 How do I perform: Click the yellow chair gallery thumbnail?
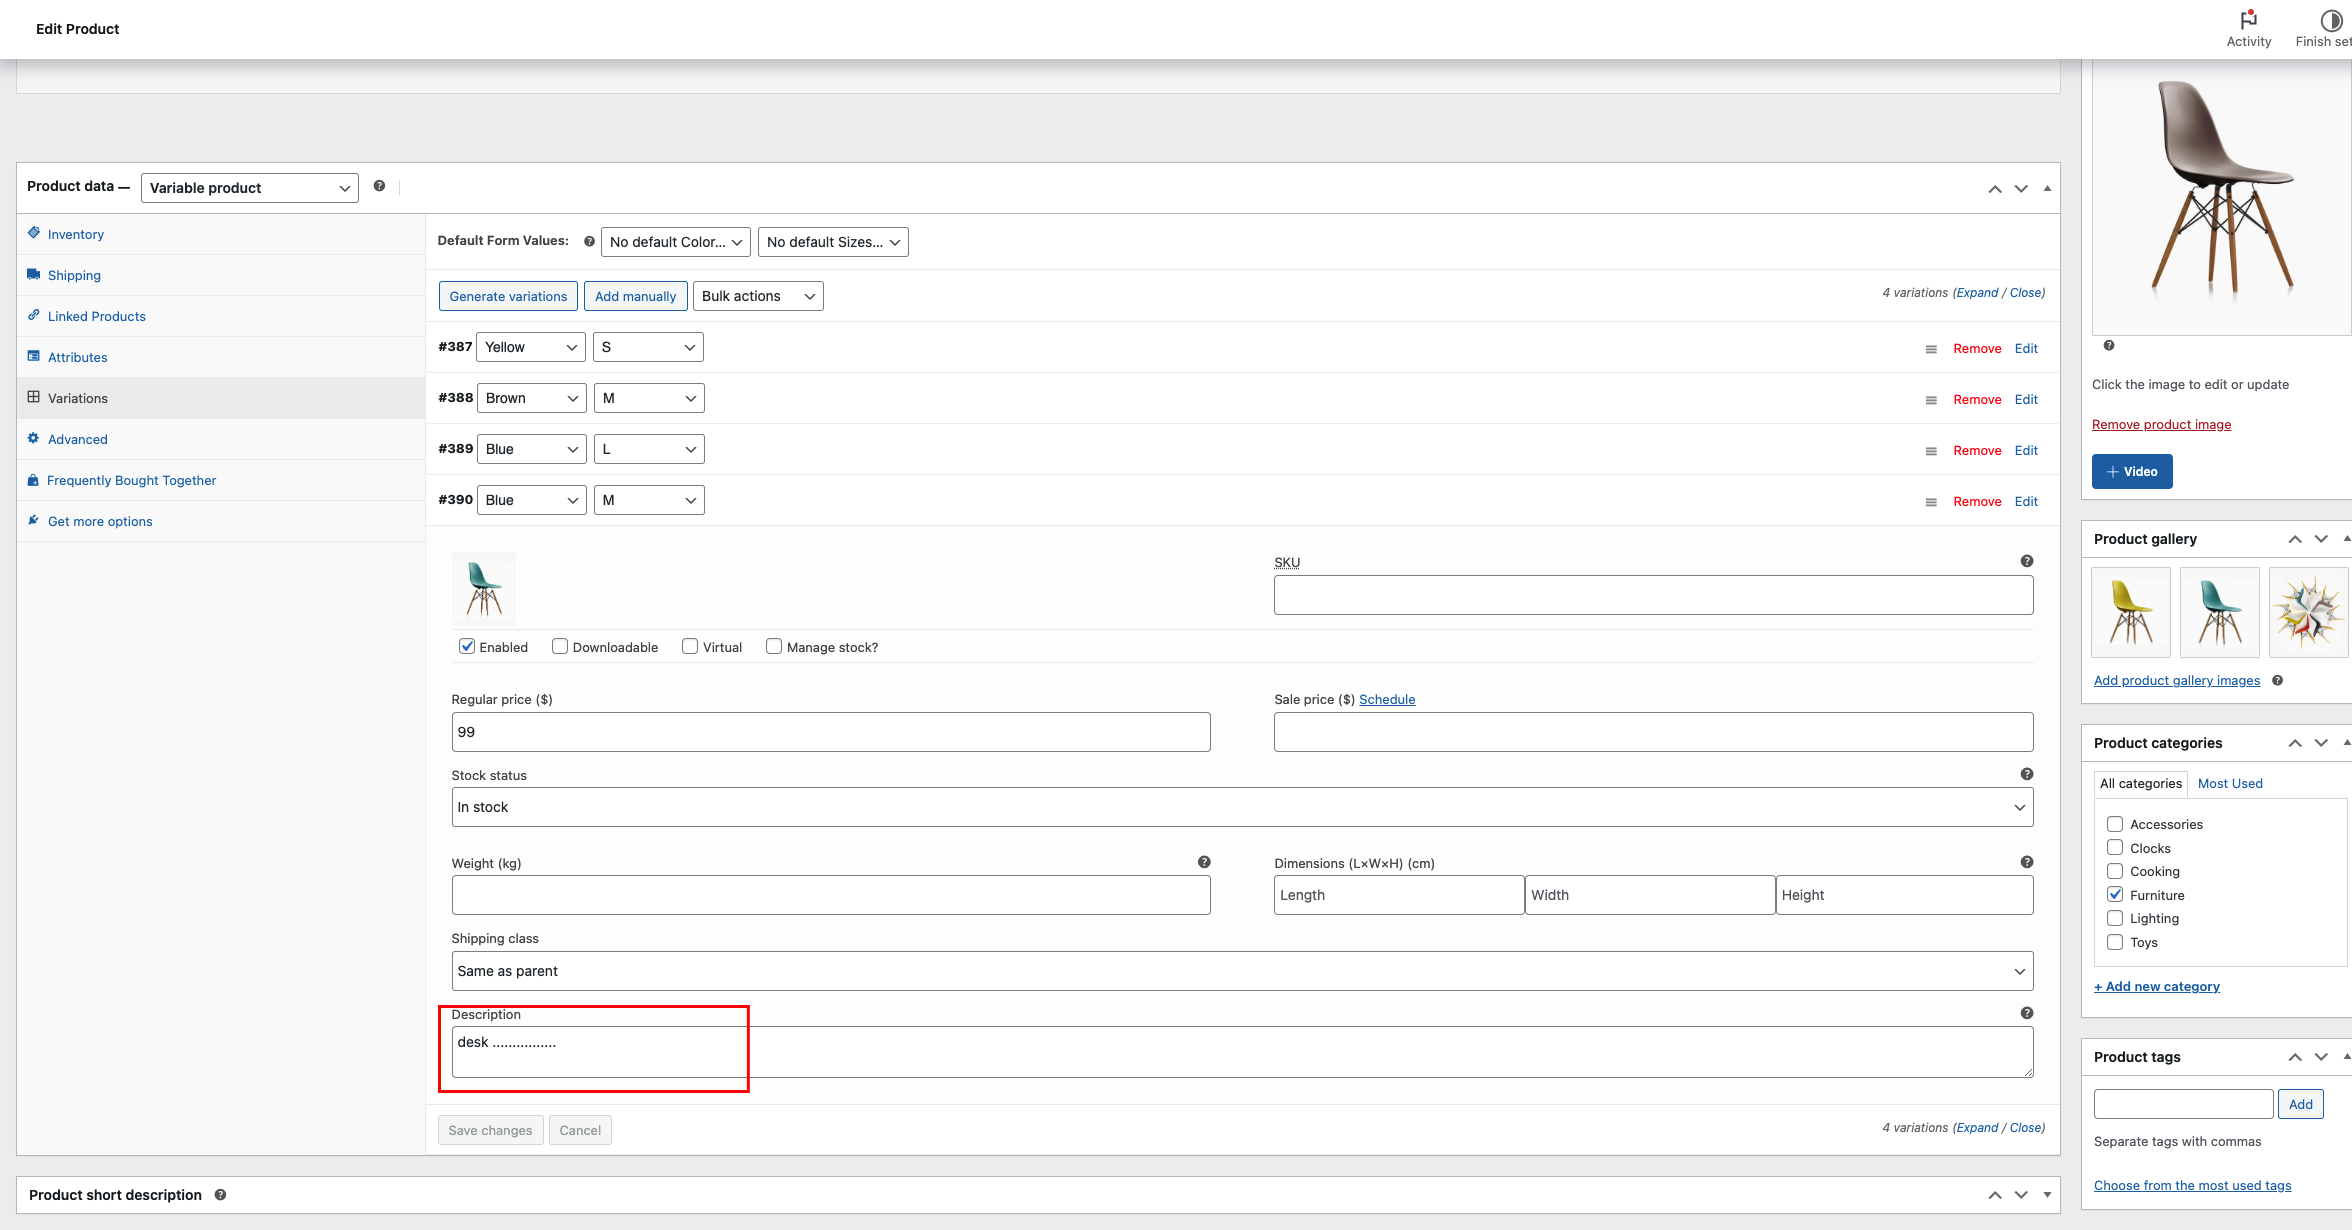[2131, 612]
